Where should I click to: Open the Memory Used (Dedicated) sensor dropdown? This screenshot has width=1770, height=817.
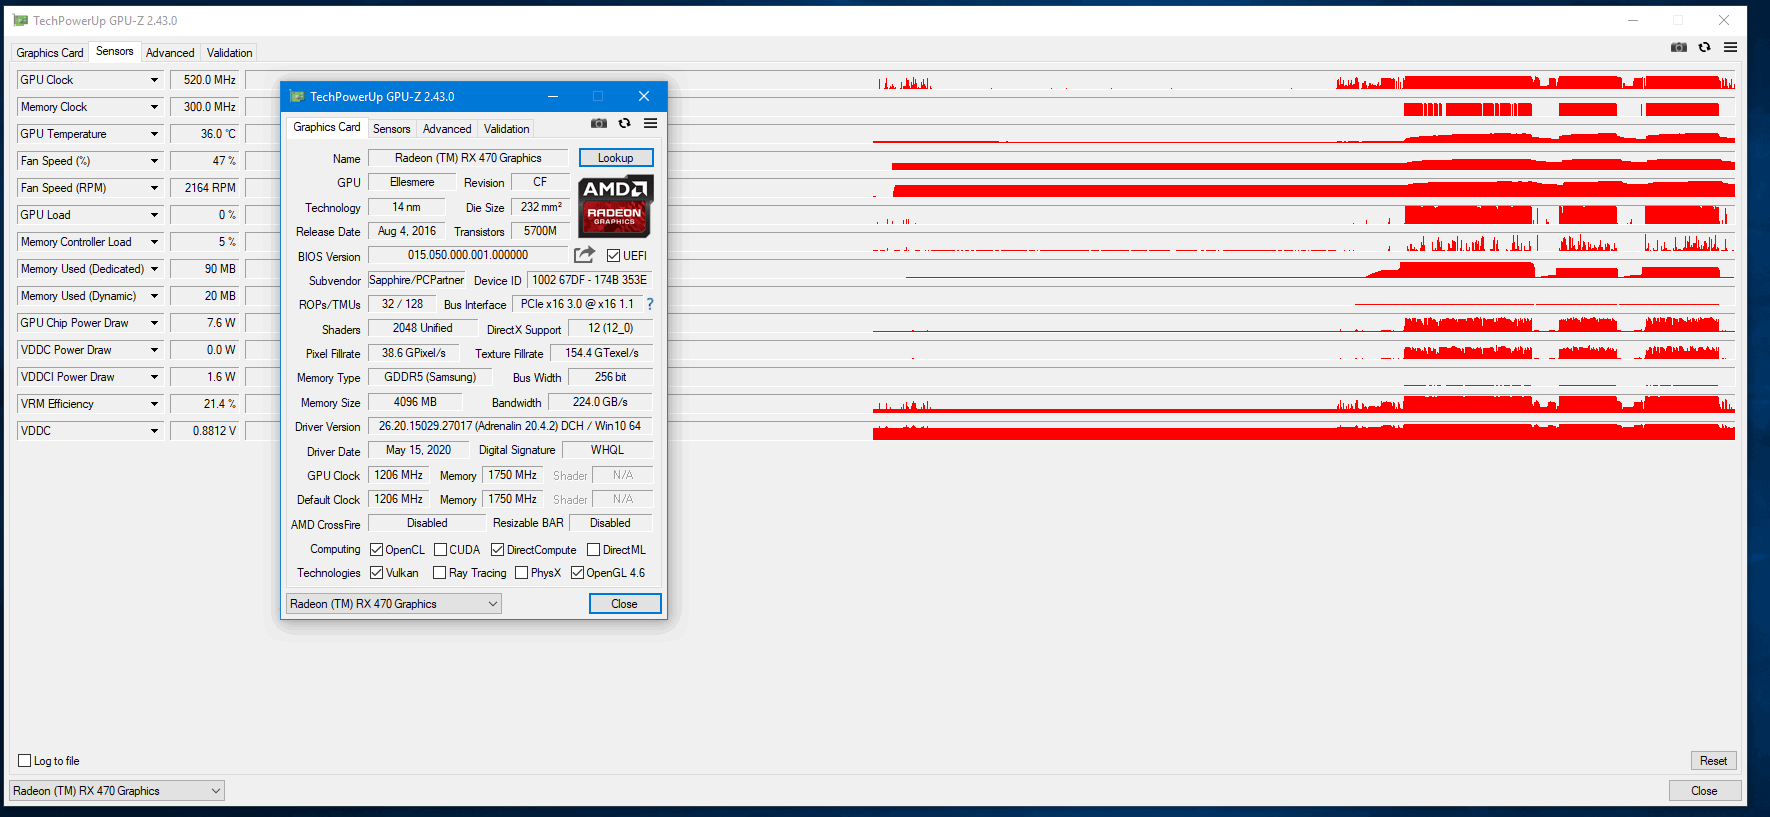coord(154,269)
